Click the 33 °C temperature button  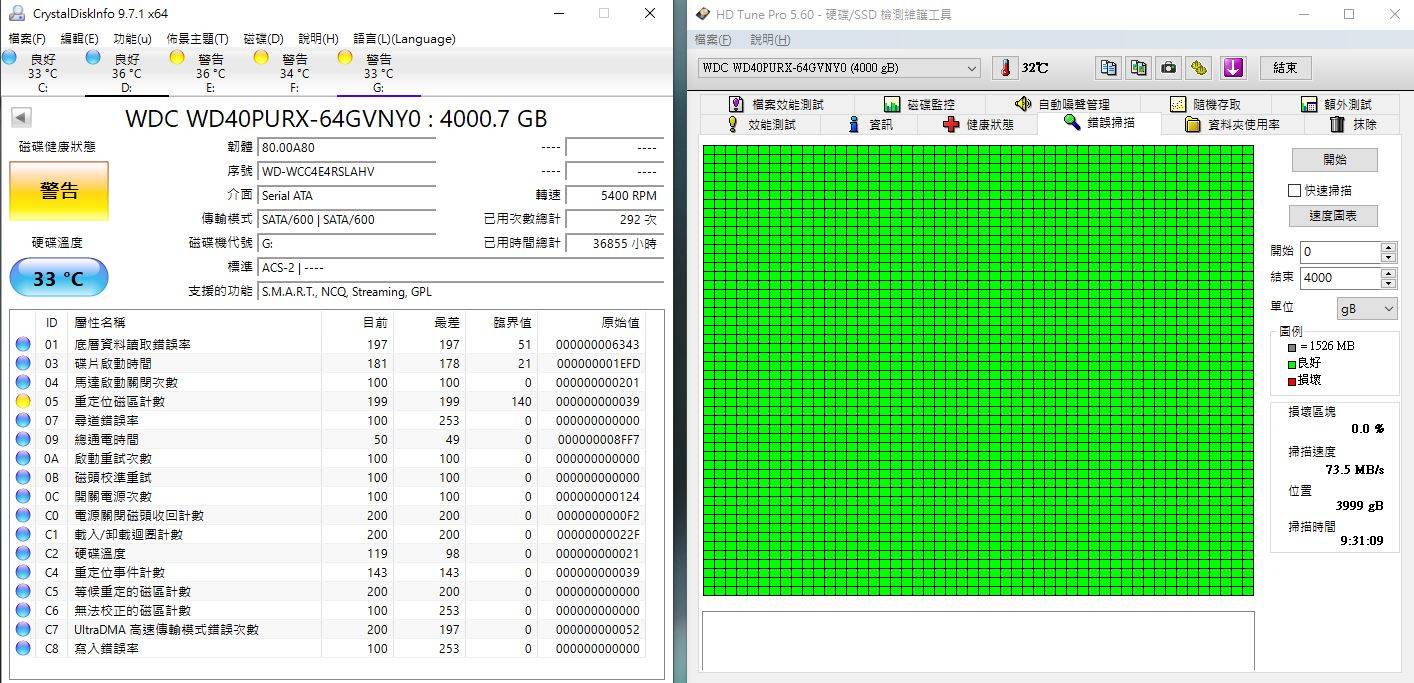coord(59,278)
